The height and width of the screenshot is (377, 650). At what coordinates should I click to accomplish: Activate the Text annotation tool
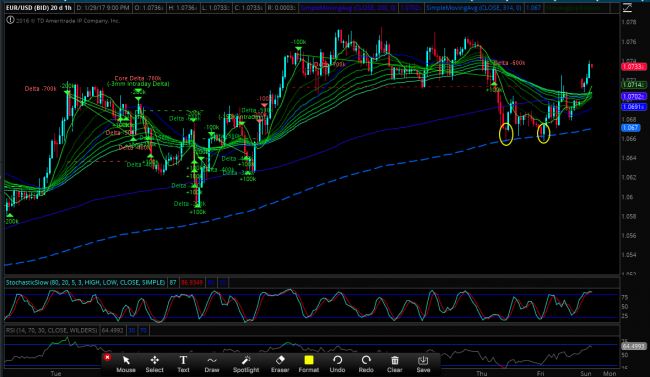coord(183,364)
